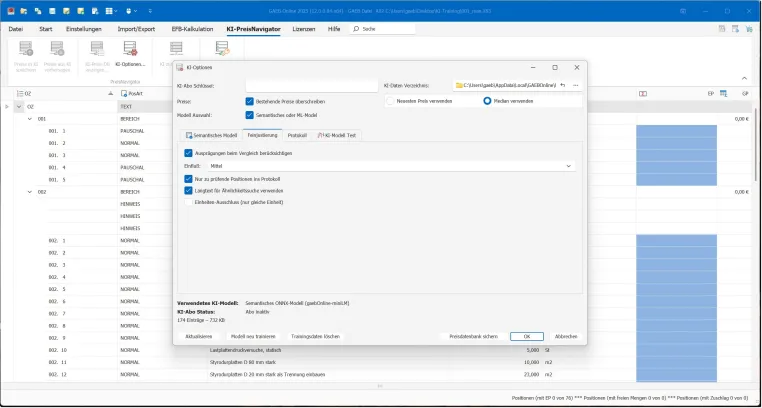The height and width of the screenshot is (408, 762).
Task: Click the search magnifier icon in the ribbon
Action: coord(356,29)
